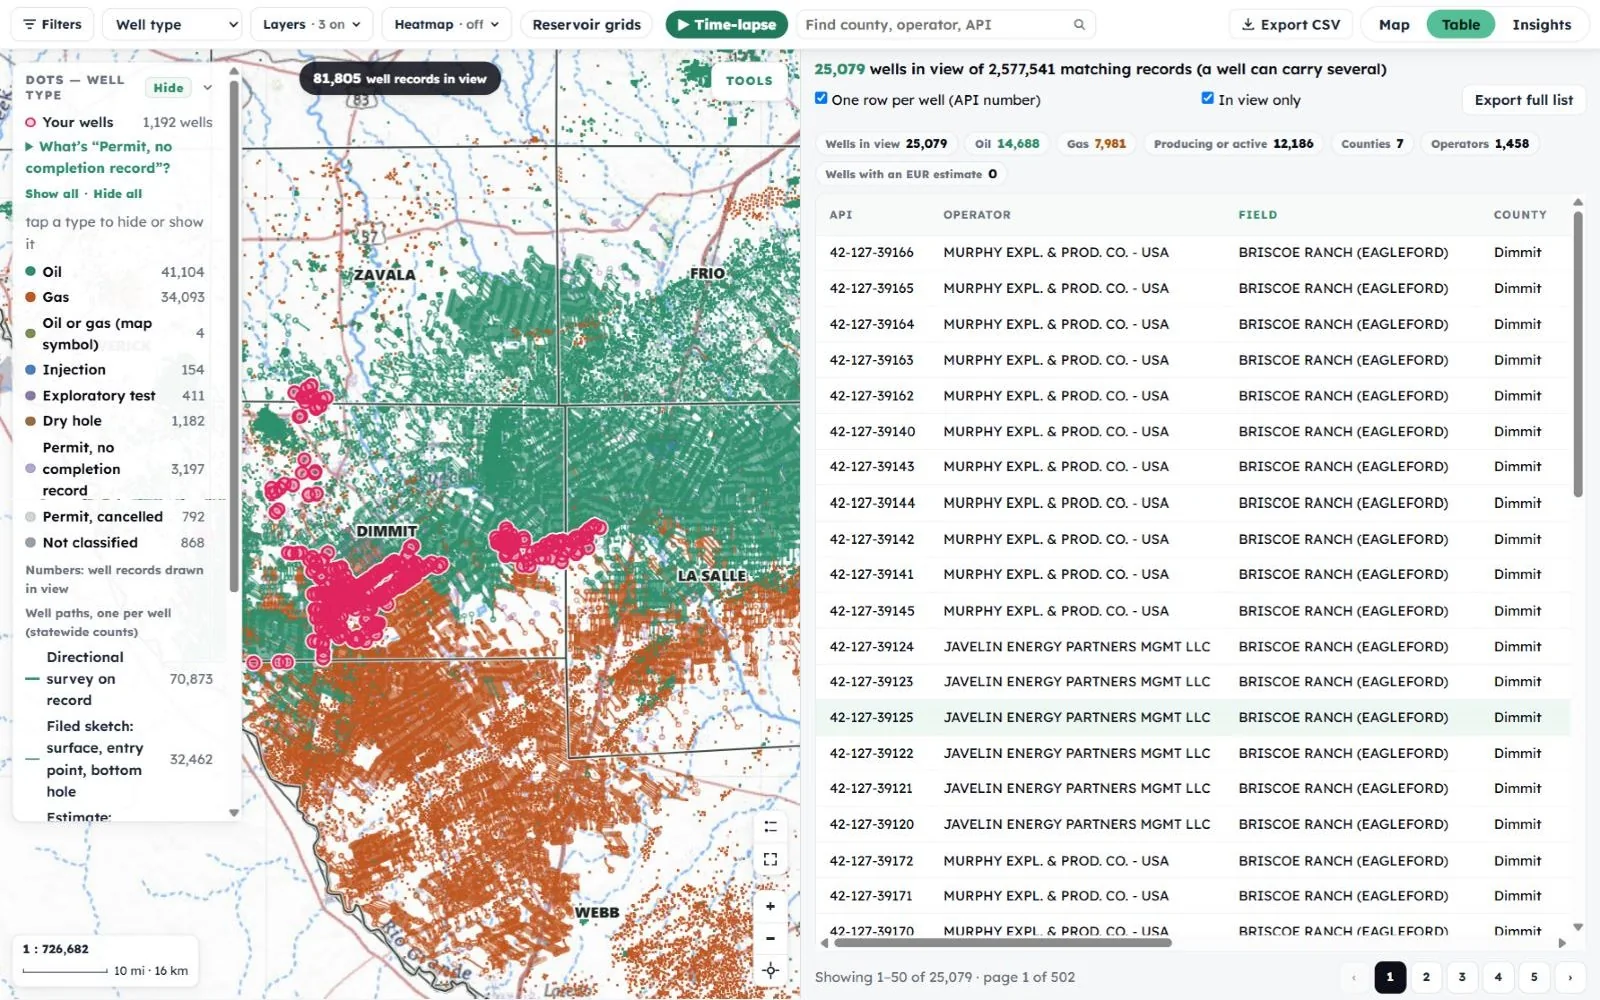Viewport: 1600px width, 1000px height.
Task: Switch to Map view tab
Action: click(x=1394, y=24)
